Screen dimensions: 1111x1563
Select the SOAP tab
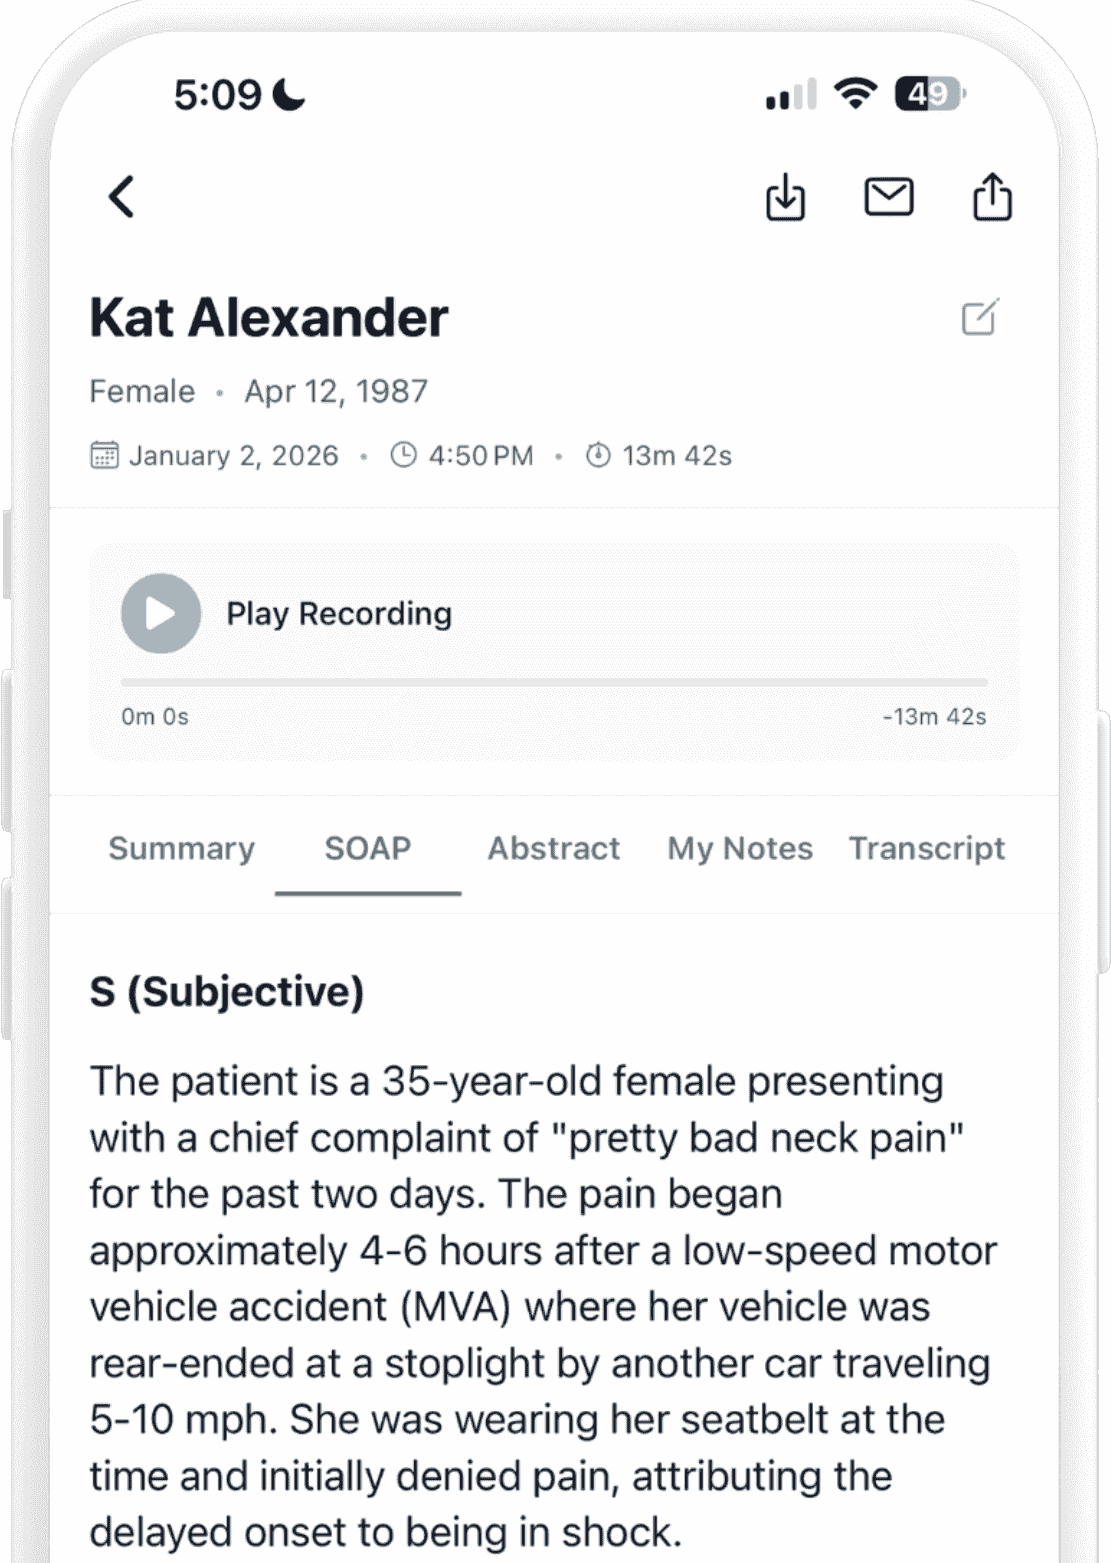(x=367, y=849)
